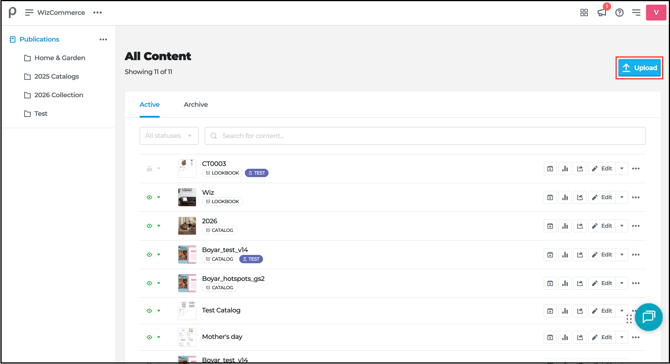The image size is (670, 364).
Task: Open the 2025 Catalogs folder
Action: click(56, 76)
